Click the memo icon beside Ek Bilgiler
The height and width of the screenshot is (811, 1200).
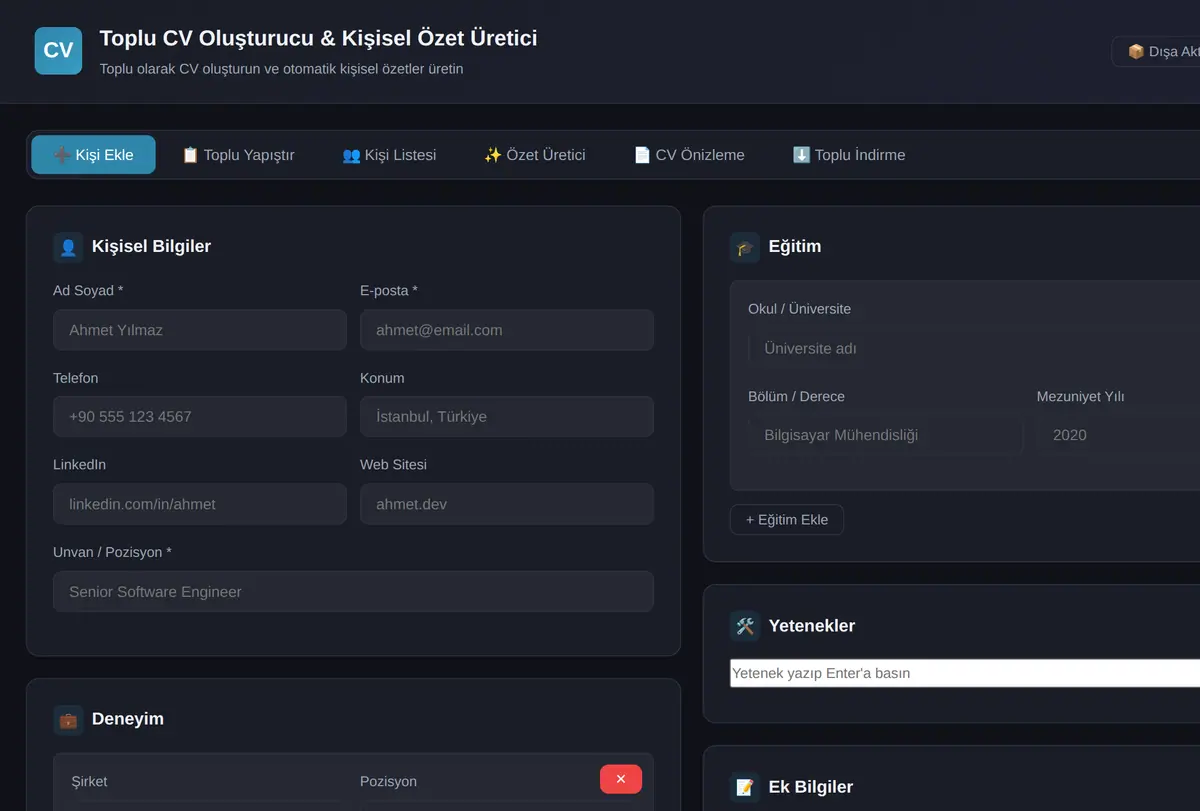745,787
